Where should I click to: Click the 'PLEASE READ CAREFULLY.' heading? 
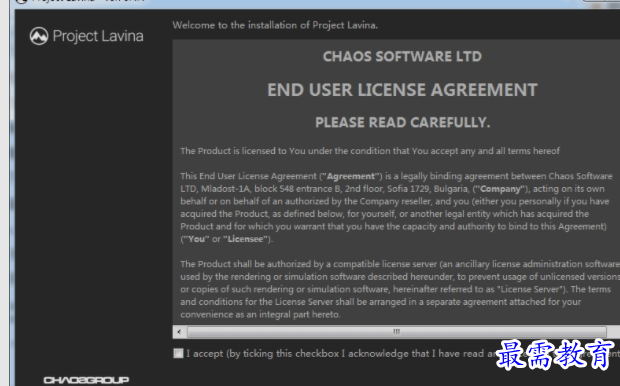click(x=403, y=123)
